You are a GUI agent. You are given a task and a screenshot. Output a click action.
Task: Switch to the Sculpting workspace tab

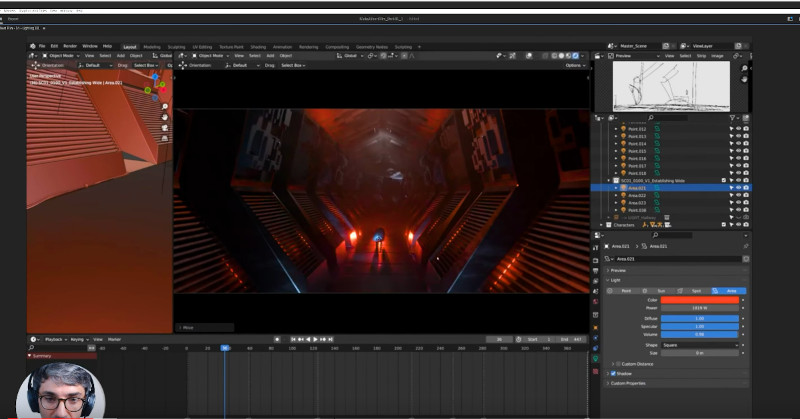pyautogui.click(x=177, y=46)
